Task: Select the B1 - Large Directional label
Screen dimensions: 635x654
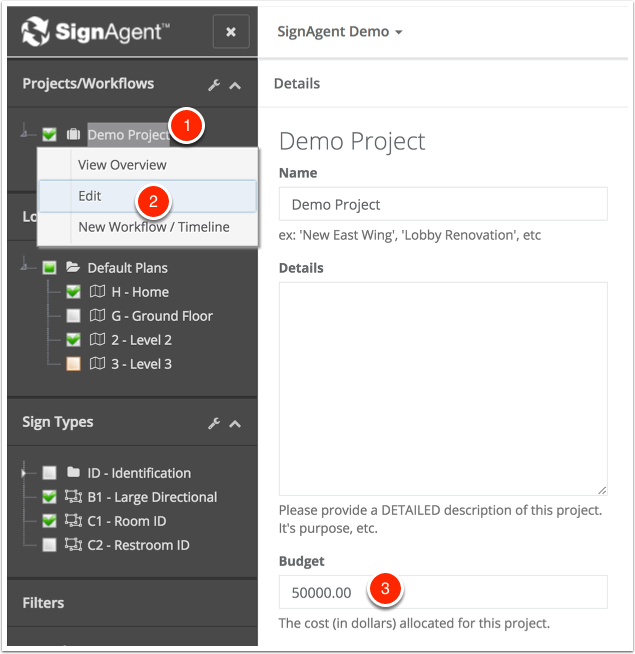Action: tap(152, 497)
